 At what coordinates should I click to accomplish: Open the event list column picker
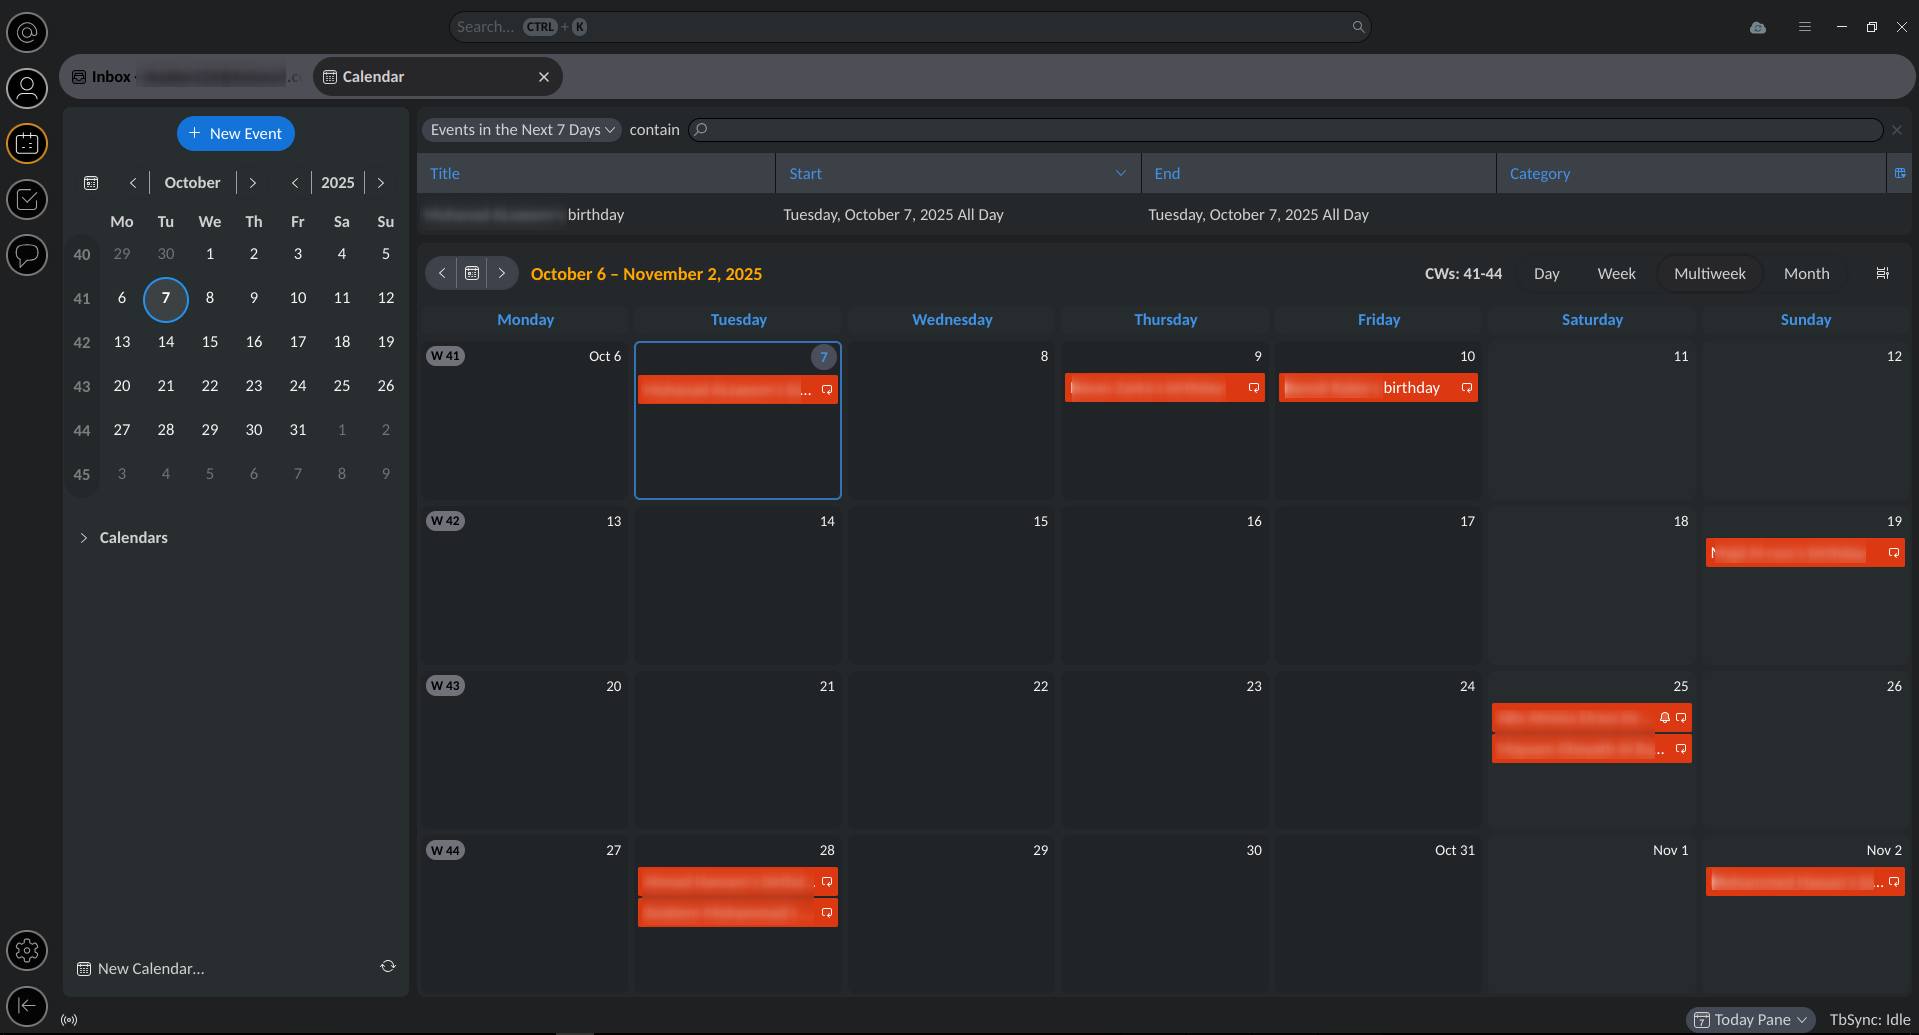[x=1899, y=173]
